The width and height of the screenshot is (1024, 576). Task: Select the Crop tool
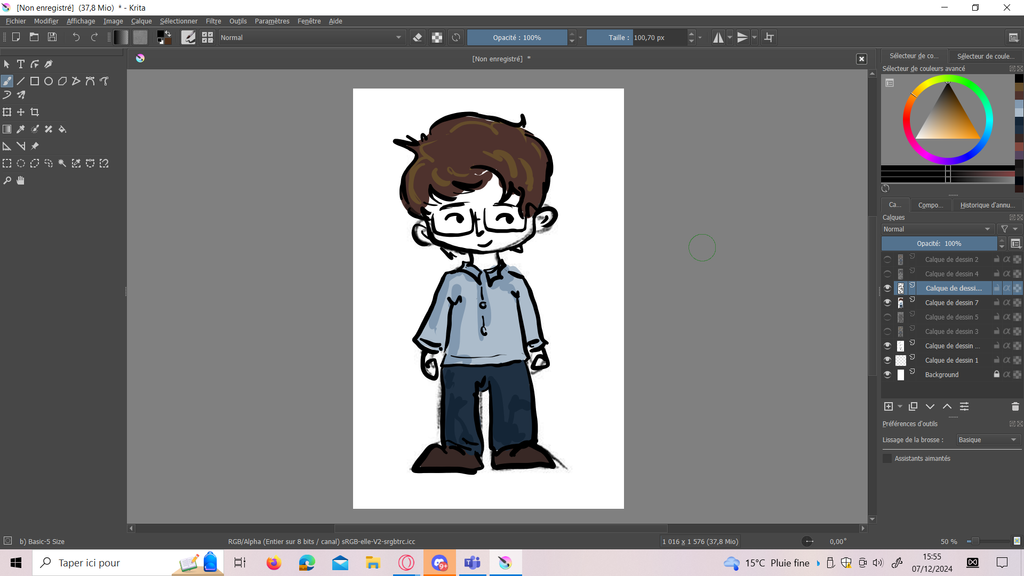tap(34, 112)
